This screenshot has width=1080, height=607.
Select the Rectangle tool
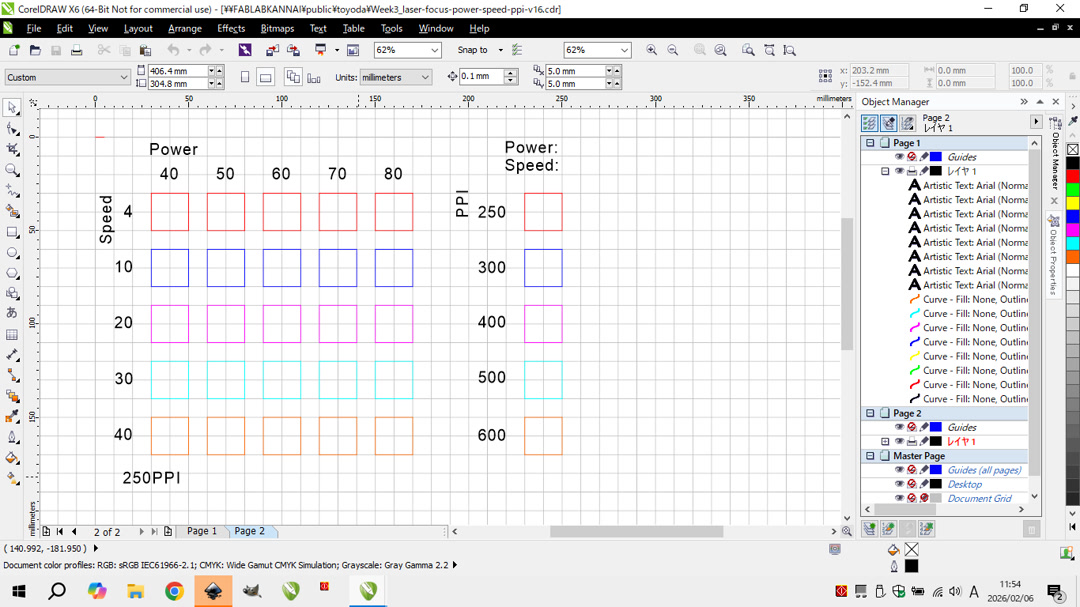coord(12,232)
